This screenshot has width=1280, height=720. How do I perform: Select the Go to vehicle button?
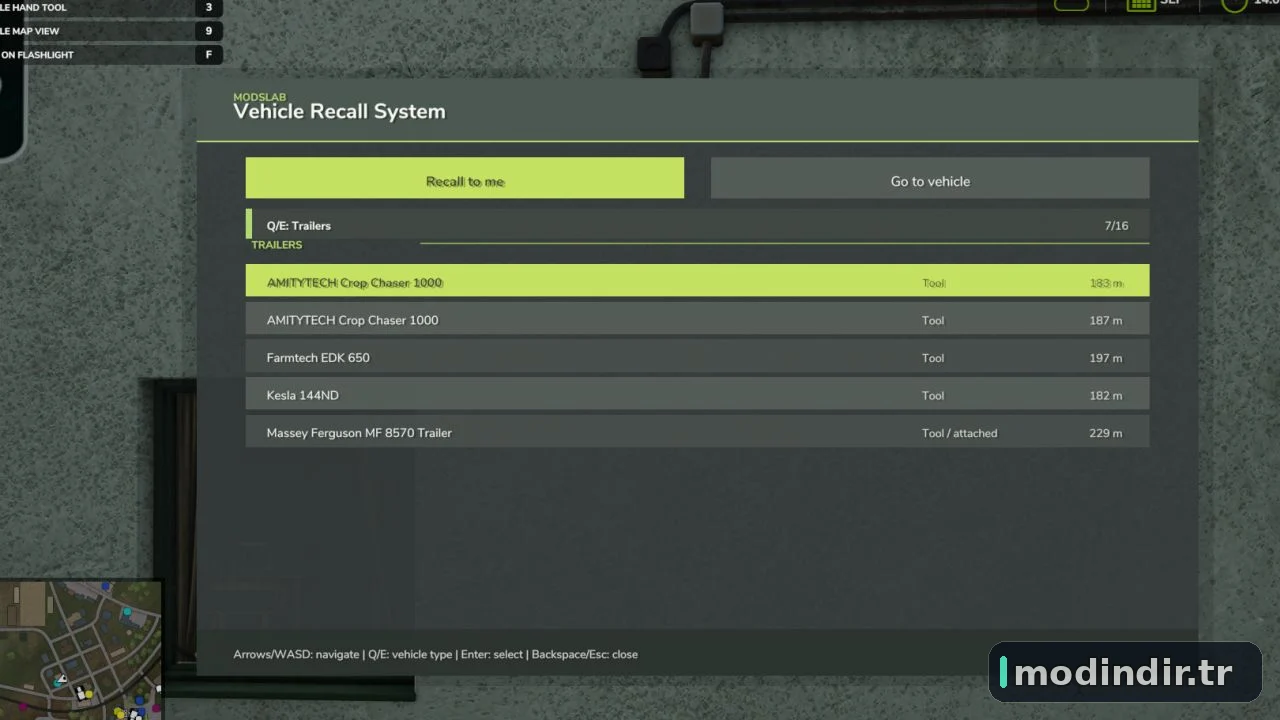pyautogui.click(x=930, y=178)
